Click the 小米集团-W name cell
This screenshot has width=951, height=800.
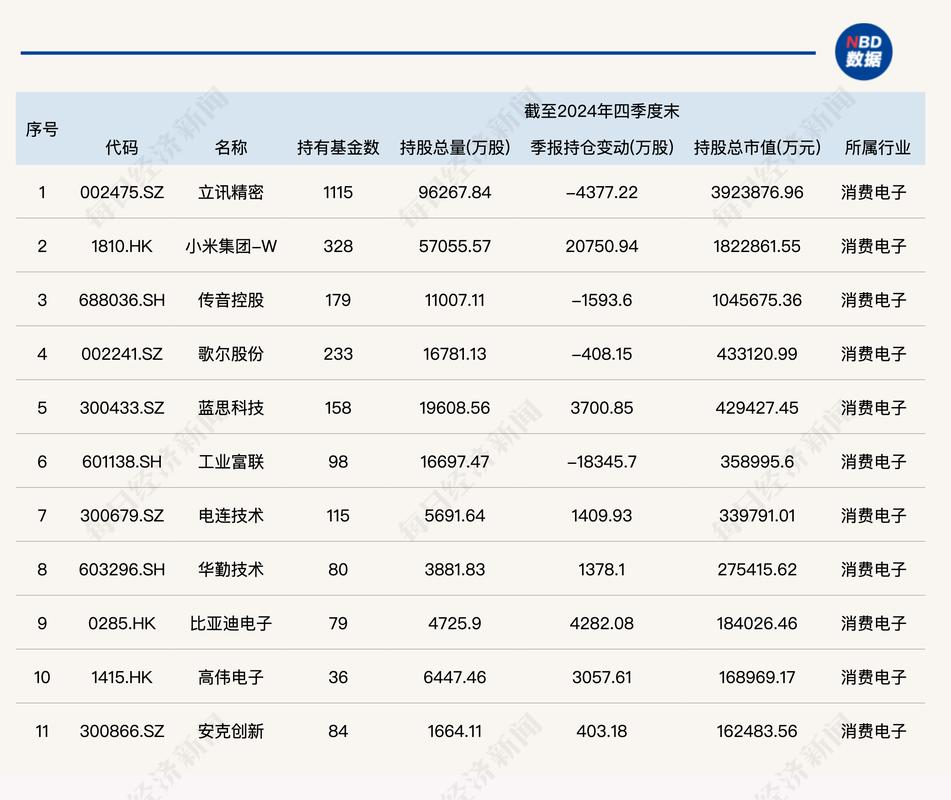[231, 246]
